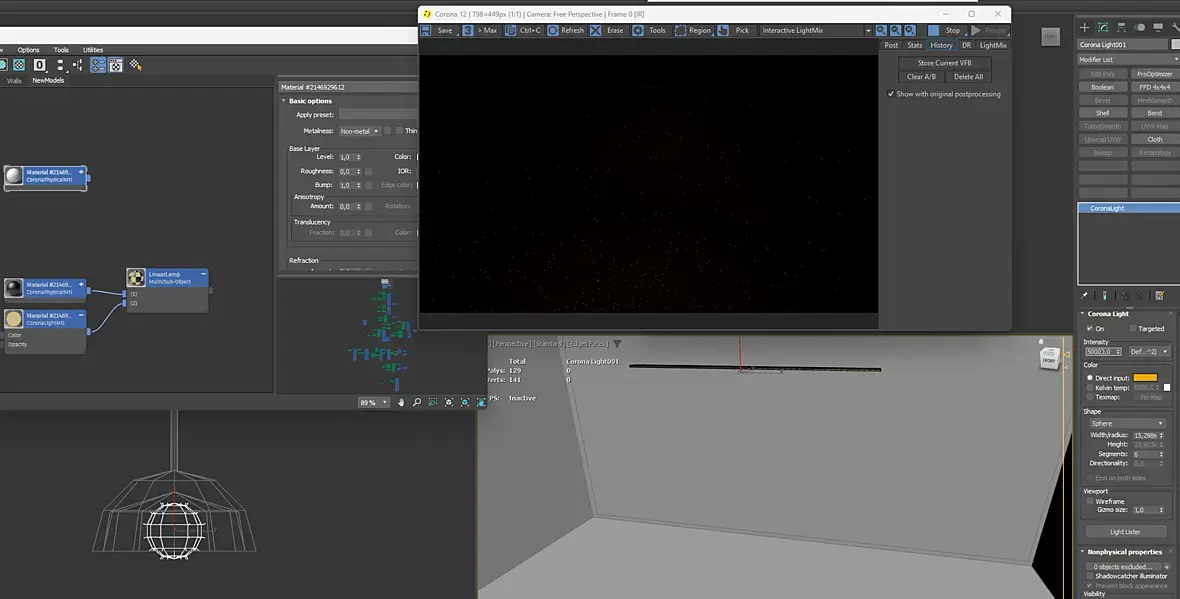
Task: Open the Hierarchy command panel tab
Action: [1121, 27]
